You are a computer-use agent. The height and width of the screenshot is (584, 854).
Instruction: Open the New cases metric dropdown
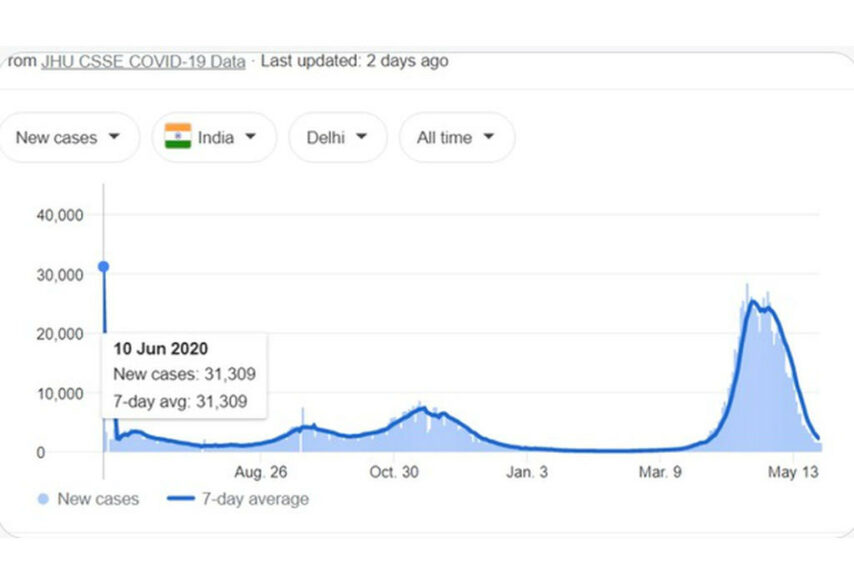(68, 137)
